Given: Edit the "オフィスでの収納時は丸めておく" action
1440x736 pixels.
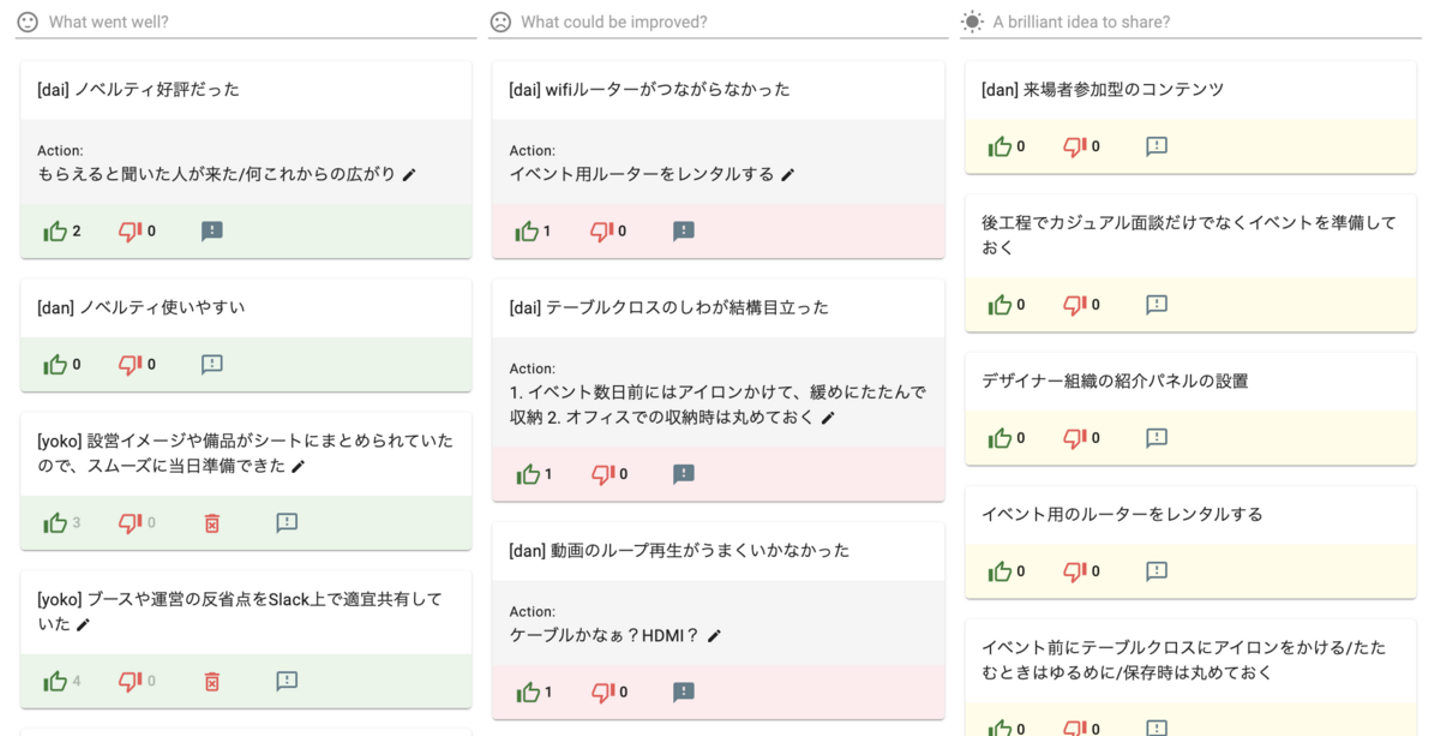Looking at the screenshot, I should [828, 419].
